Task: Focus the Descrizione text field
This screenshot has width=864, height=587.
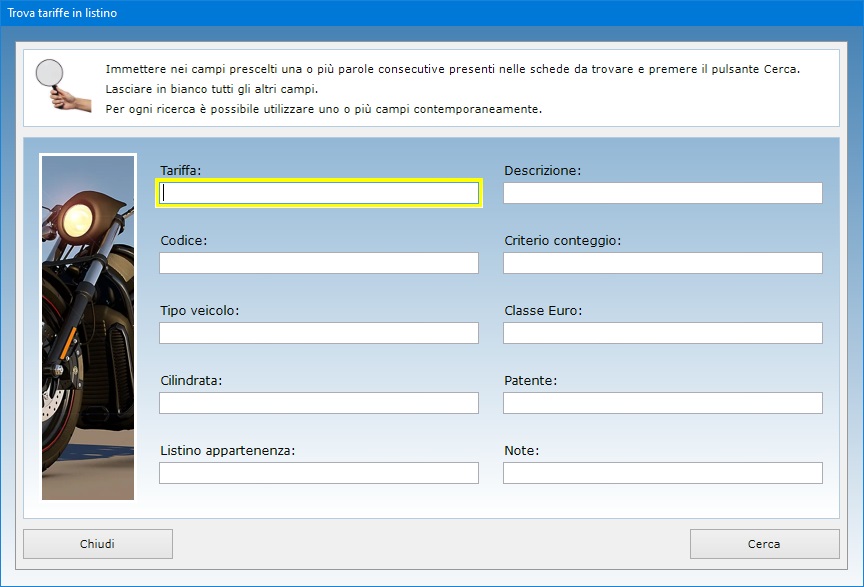Action: point(663,193)
